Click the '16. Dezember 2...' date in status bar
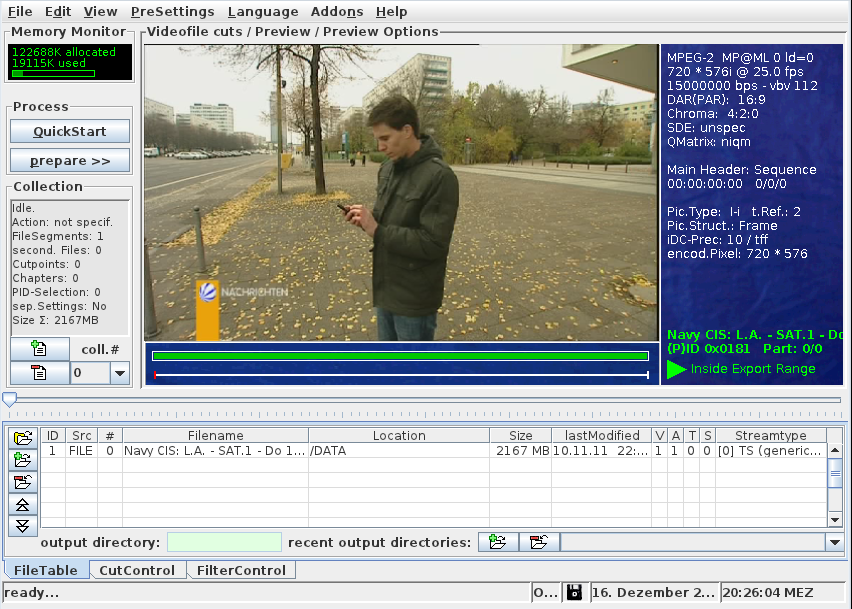 [x=653, y=592]
